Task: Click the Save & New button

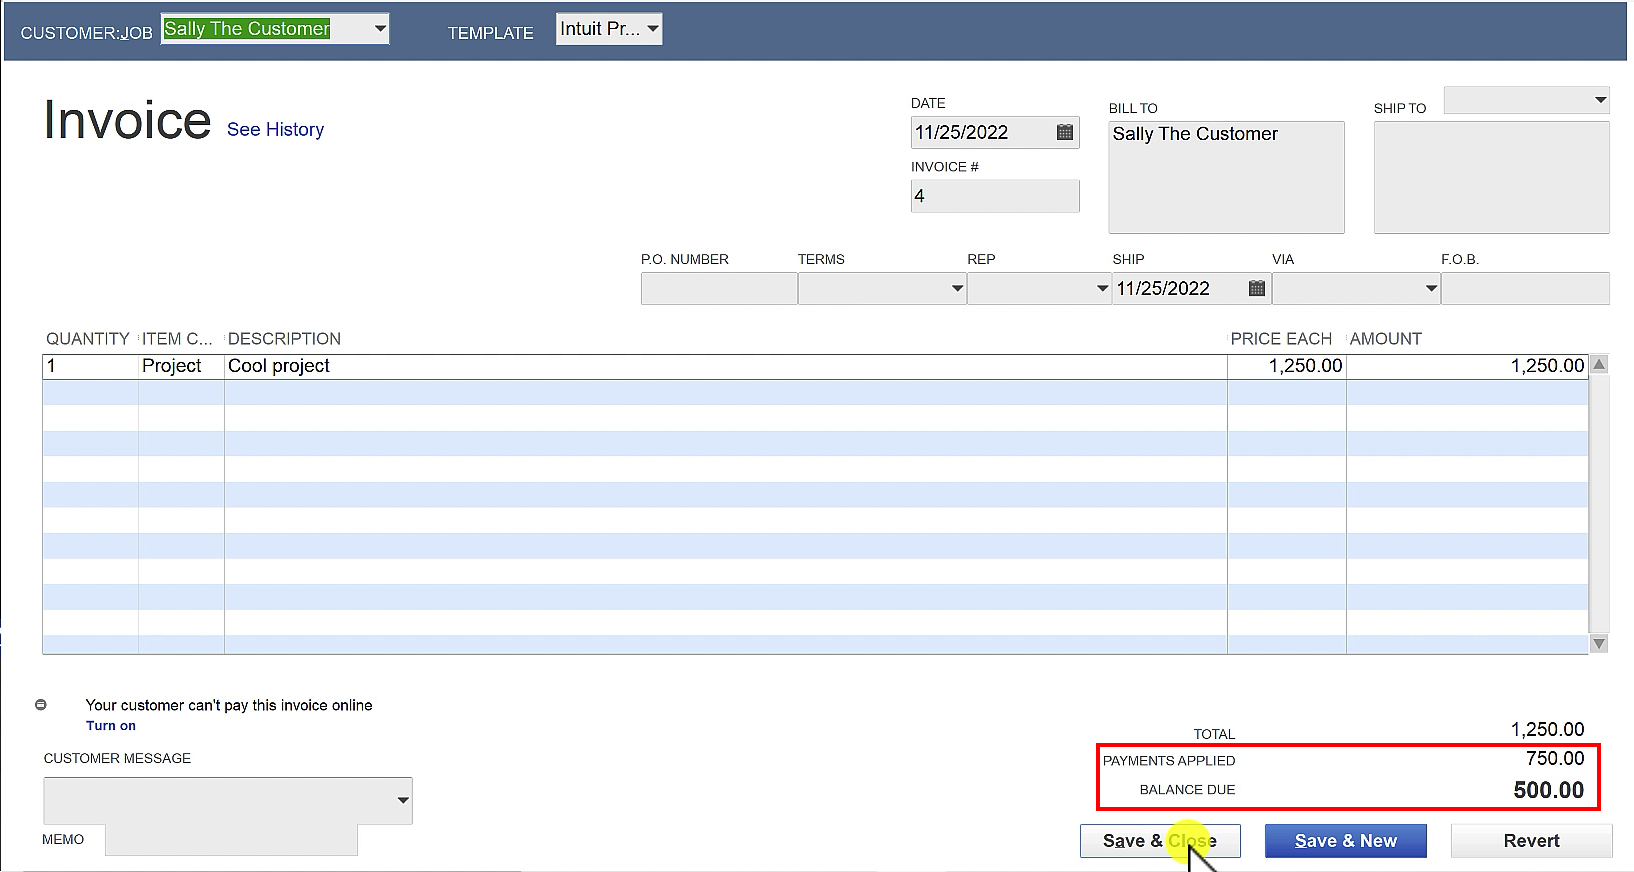Action: (1346, 841)
